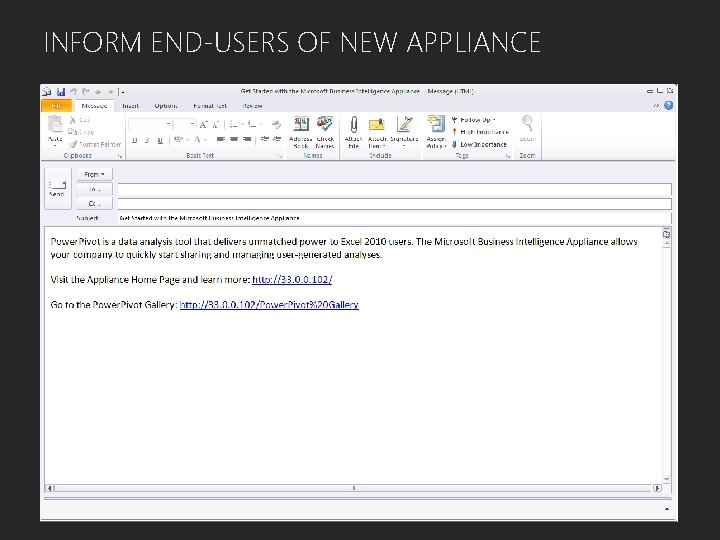720x540 pixels.
Task: Click the Grow Font icon
Action: 203,124
